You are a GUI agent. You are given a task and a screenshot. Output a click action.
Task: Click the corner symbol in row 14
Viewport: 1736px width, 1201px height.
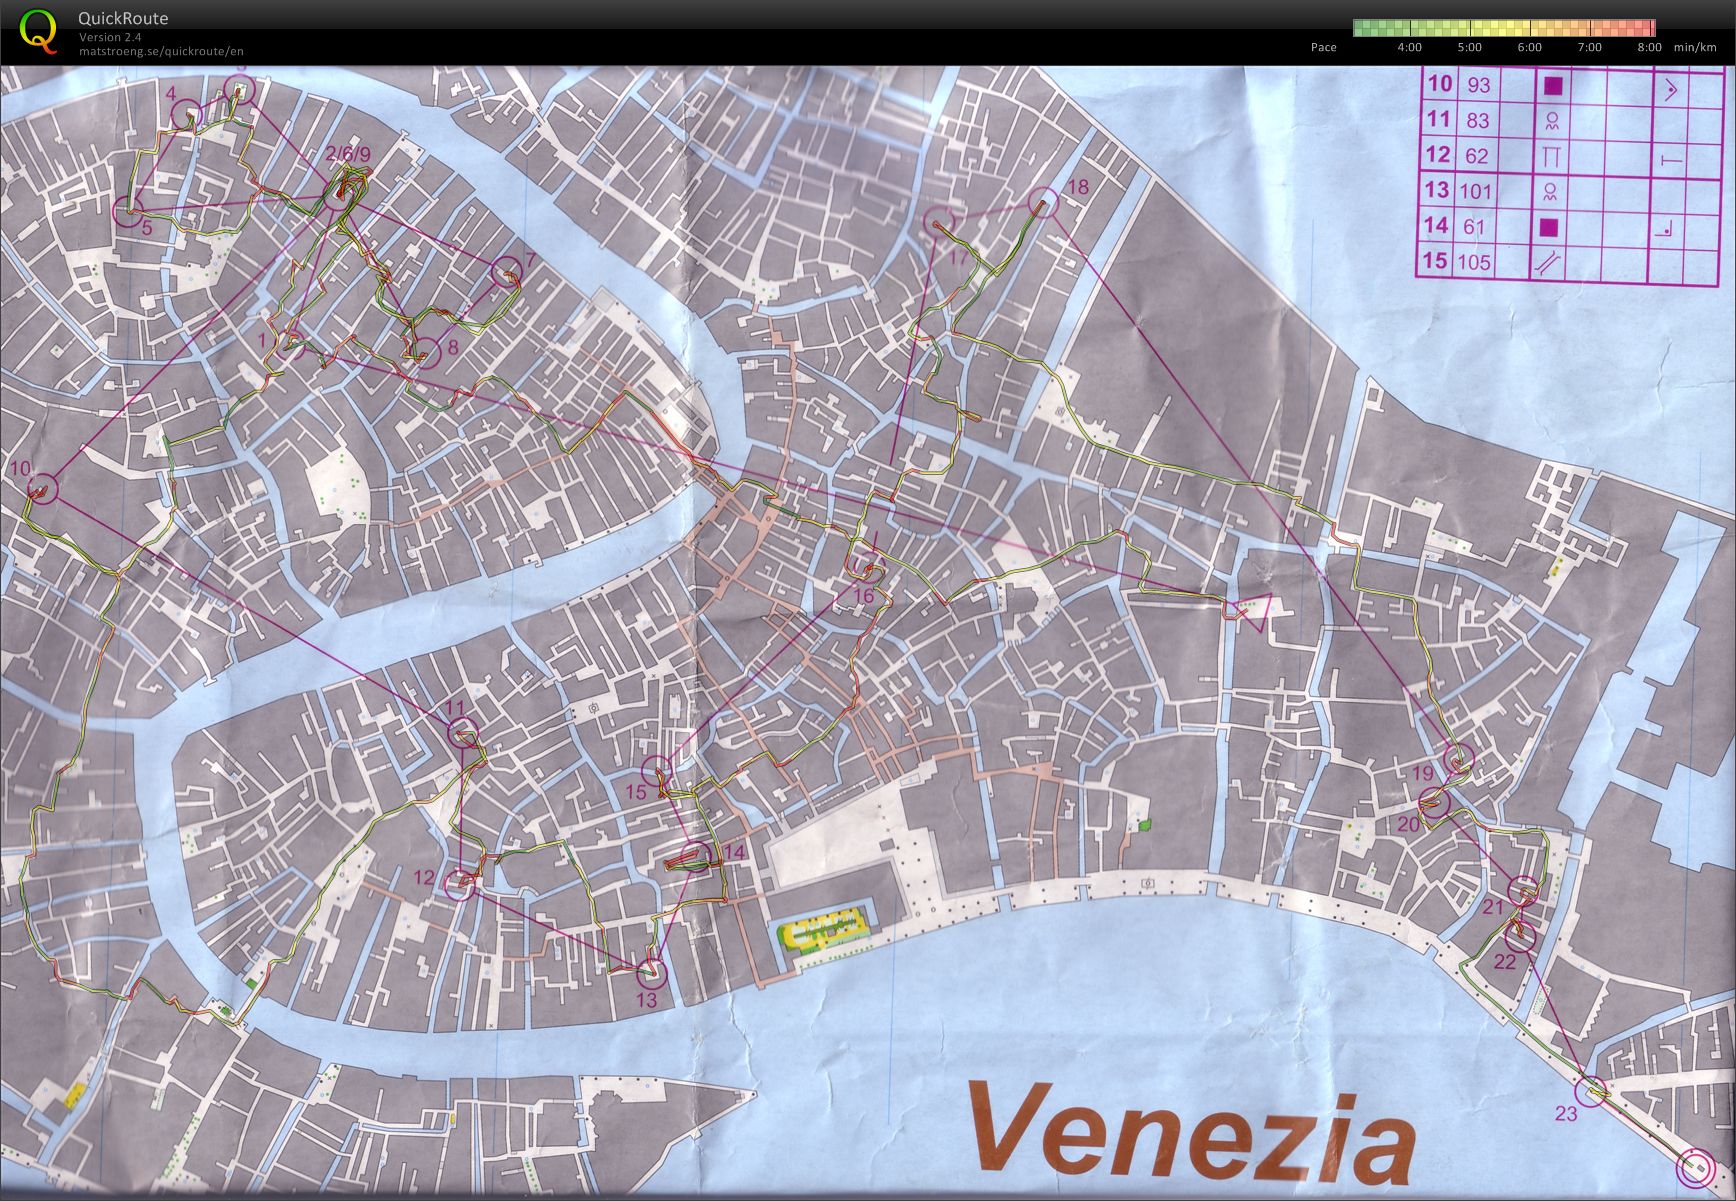pyautogui.click(x=1665, y=229)
